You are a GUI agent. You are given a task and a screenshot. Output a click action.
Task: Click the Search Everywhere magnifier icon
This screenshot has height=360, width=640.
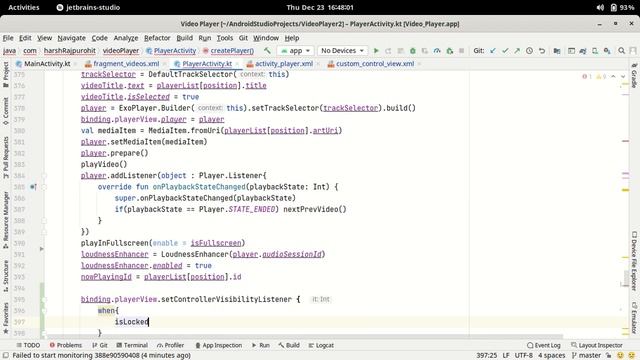tap(621, 51)
